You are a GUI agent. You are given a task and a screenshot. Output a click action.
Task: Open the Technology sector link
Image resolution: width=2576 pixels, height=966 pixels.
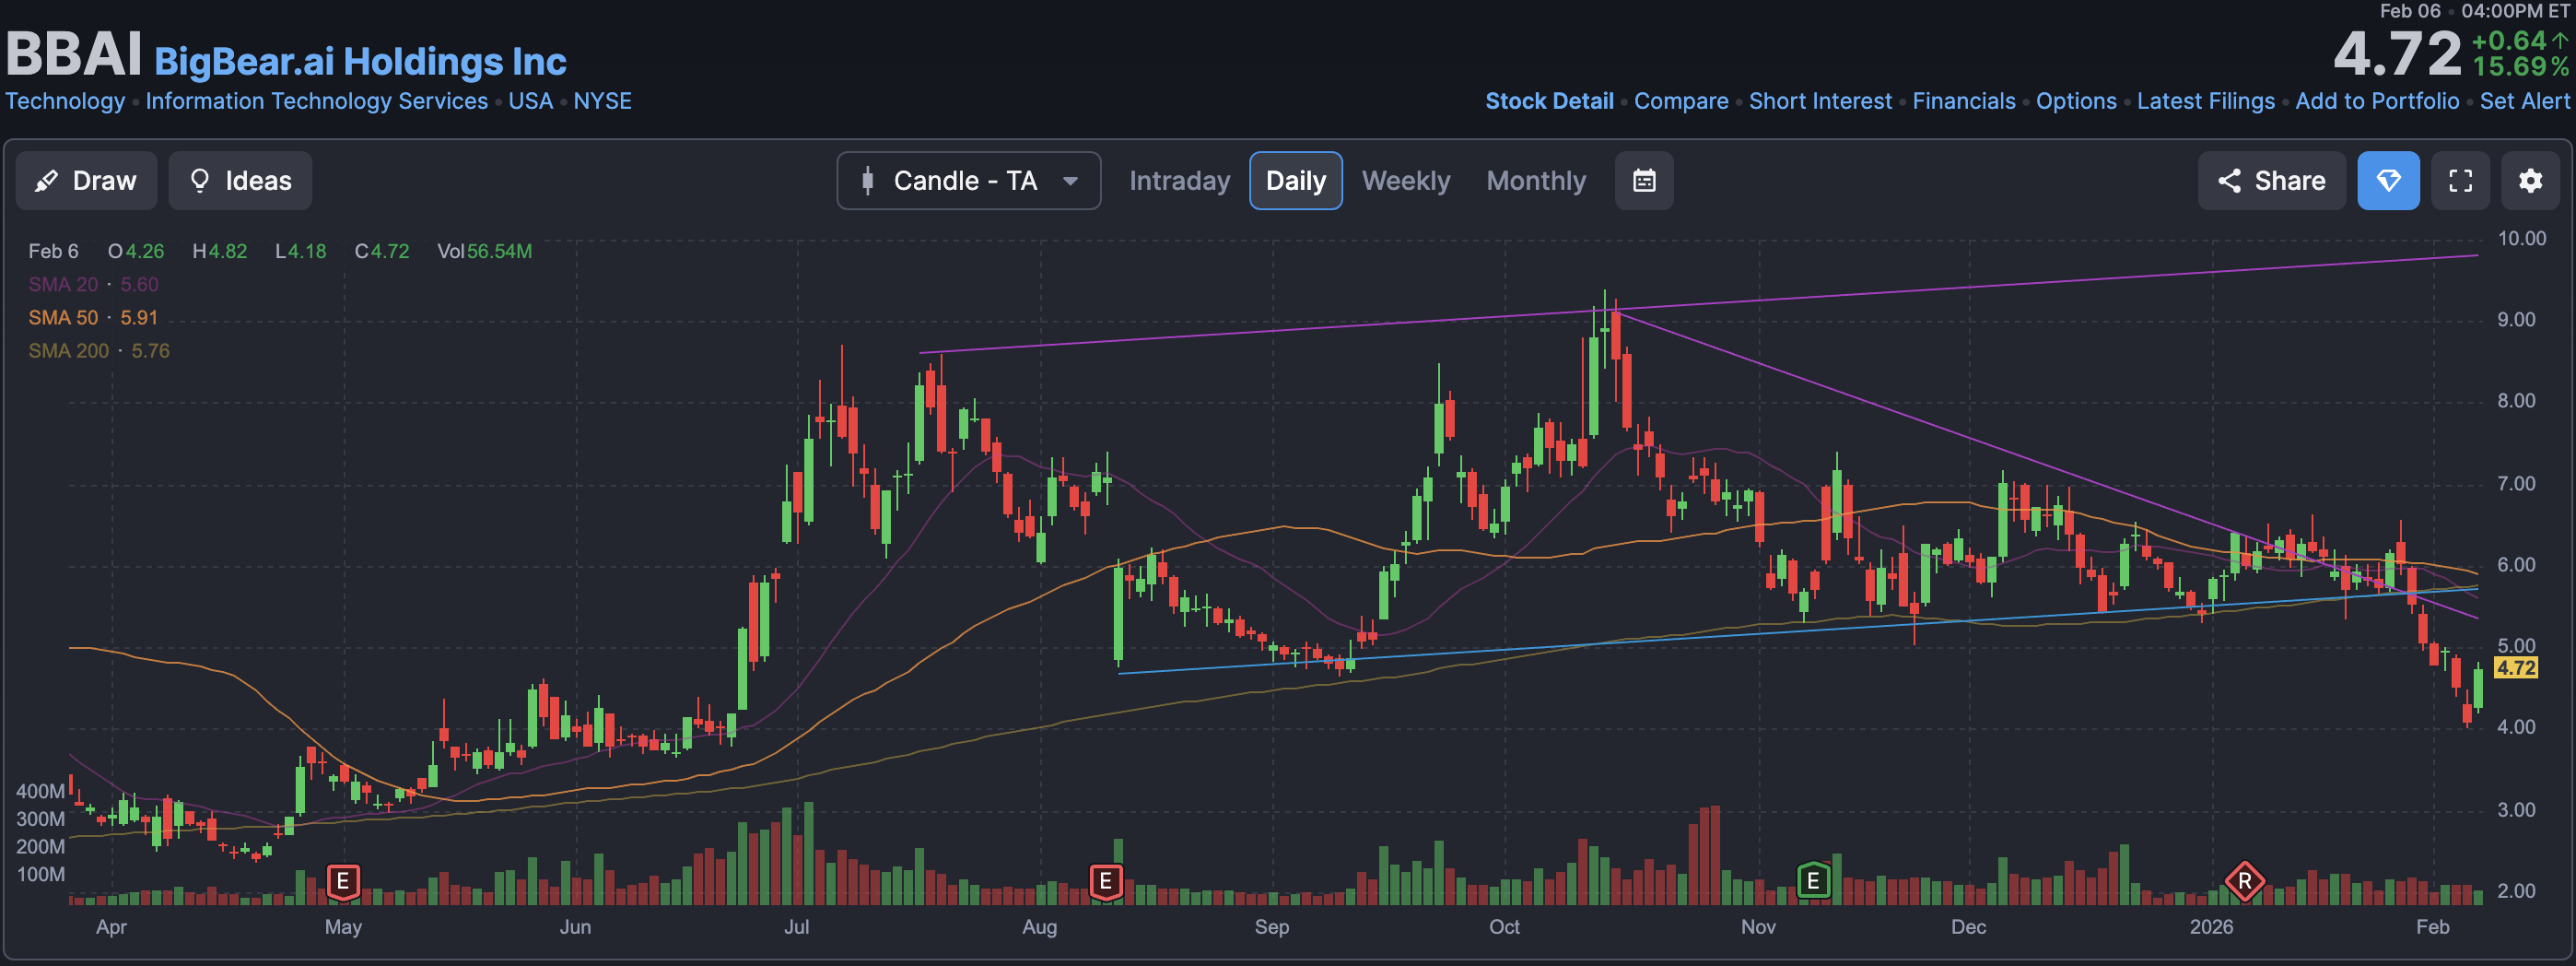pos(65,101)
